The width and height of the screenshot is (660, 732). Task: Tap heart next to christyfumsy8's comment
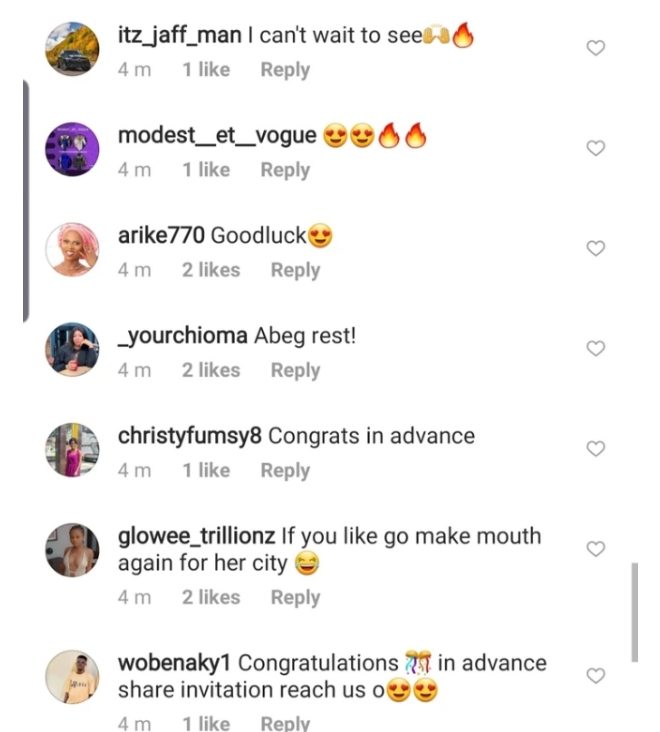[595, 449]
